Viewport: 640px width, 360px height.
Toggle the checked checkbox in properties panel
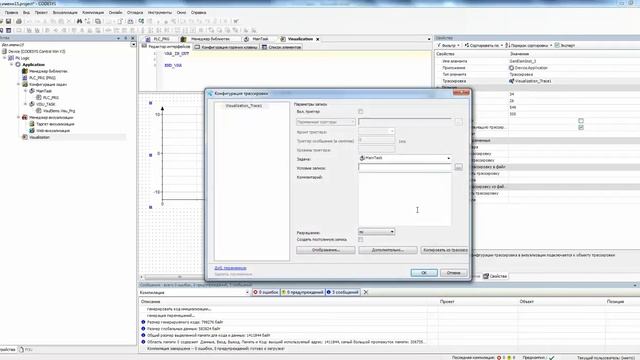click(x=581, y=127)
